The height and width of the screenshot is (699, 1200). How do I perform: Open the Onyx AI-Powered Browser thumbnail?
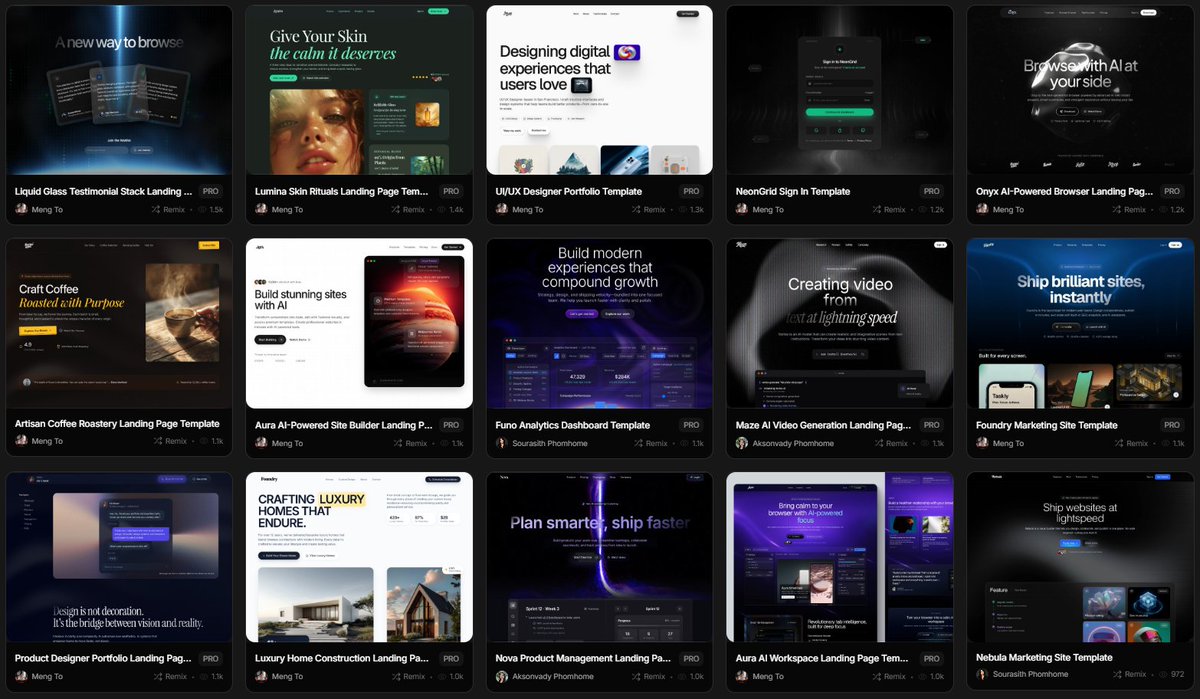pyautogui.click(x=1080, y=90)
